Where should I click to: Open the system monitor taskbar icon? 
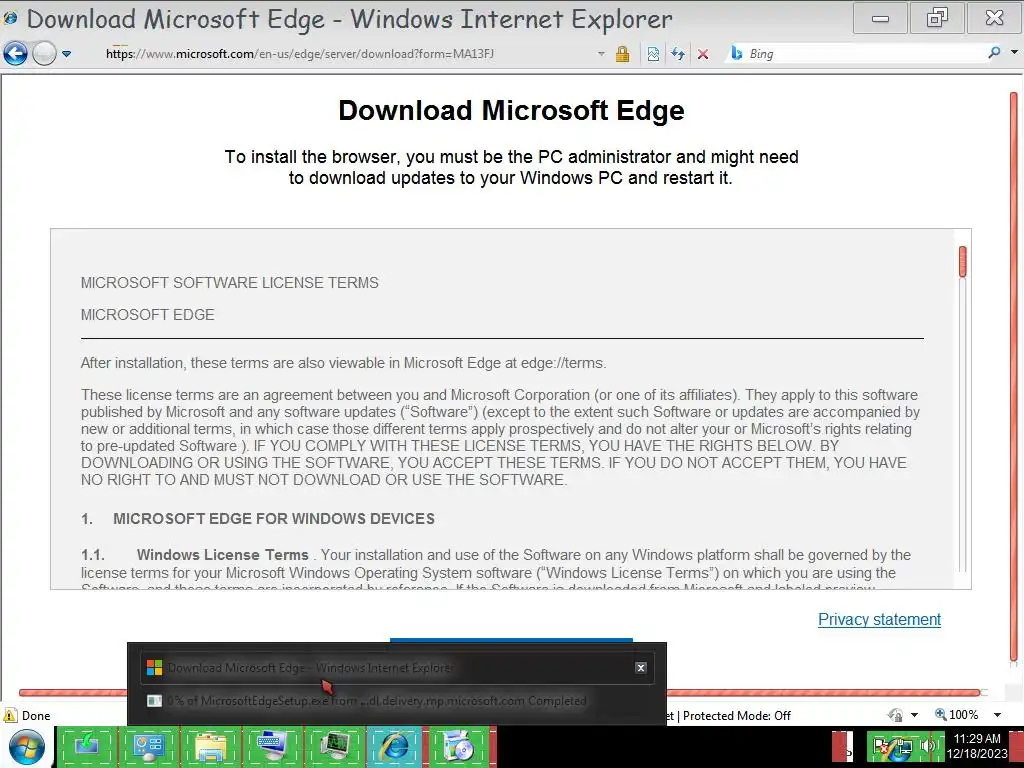pos(334,746)
